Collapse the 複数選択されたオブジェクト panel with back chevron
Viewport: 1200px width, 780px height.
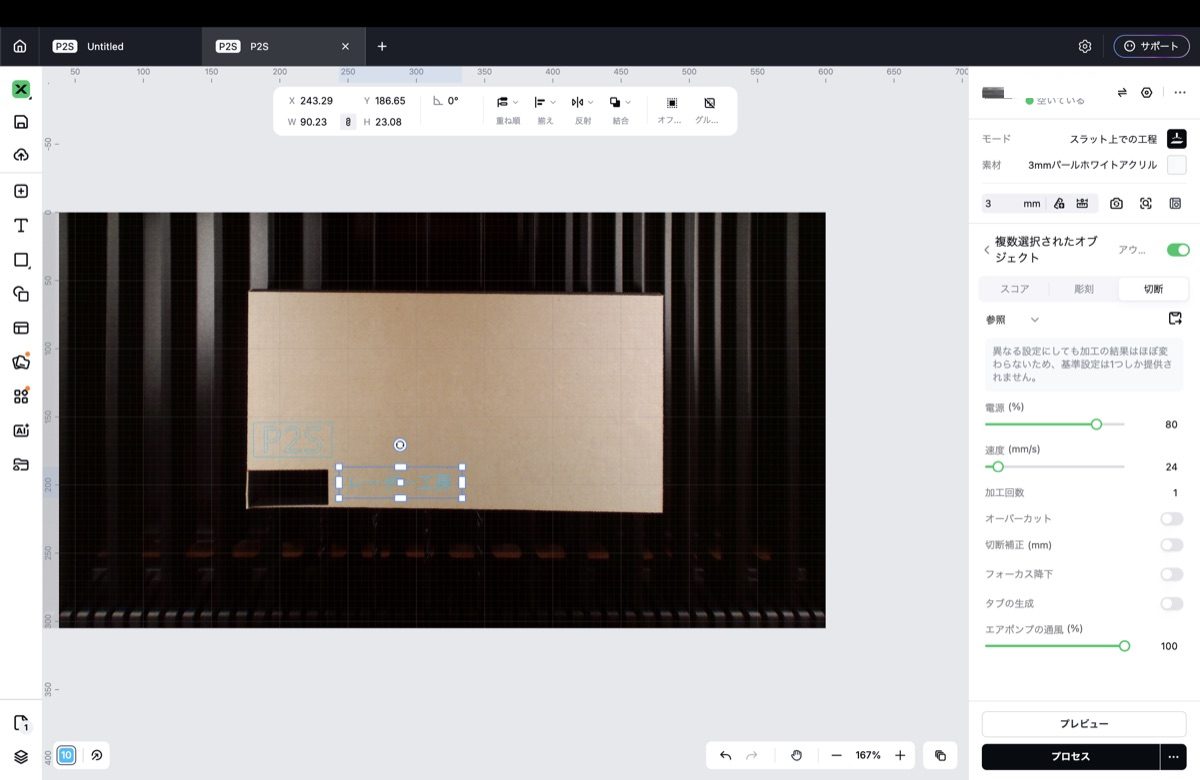[x=987, y=250]
